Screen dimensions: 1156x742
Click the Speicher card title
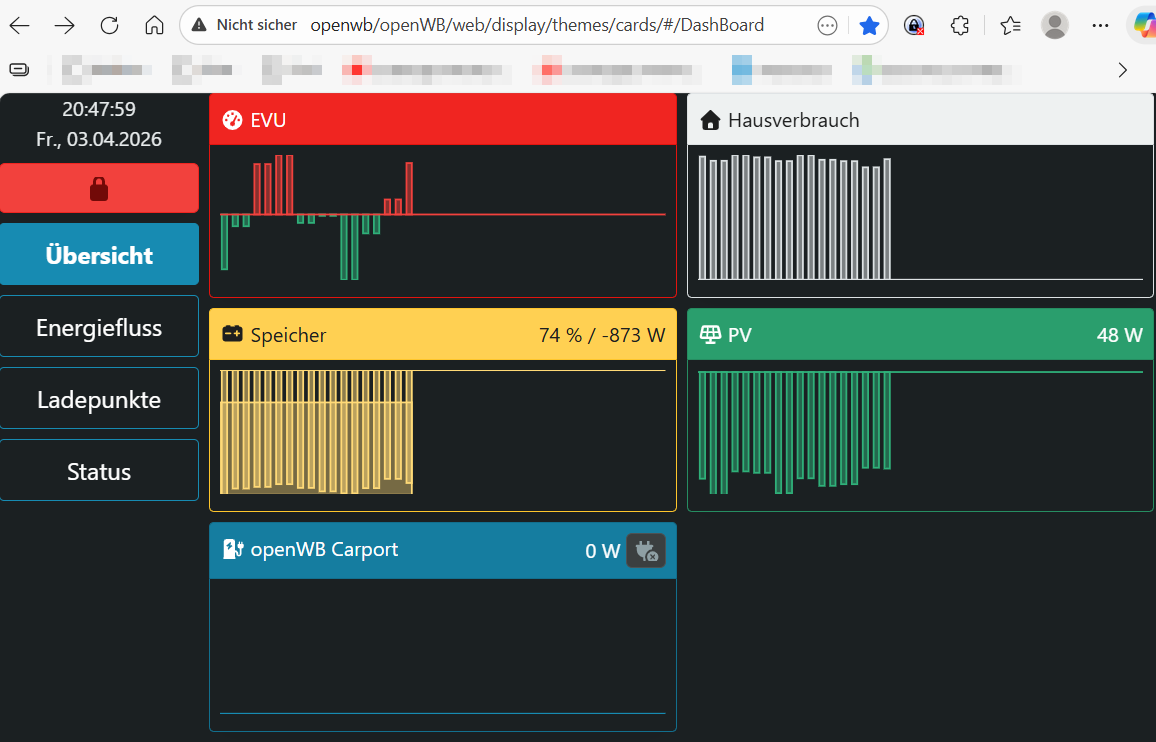click(x=288, y=335)
